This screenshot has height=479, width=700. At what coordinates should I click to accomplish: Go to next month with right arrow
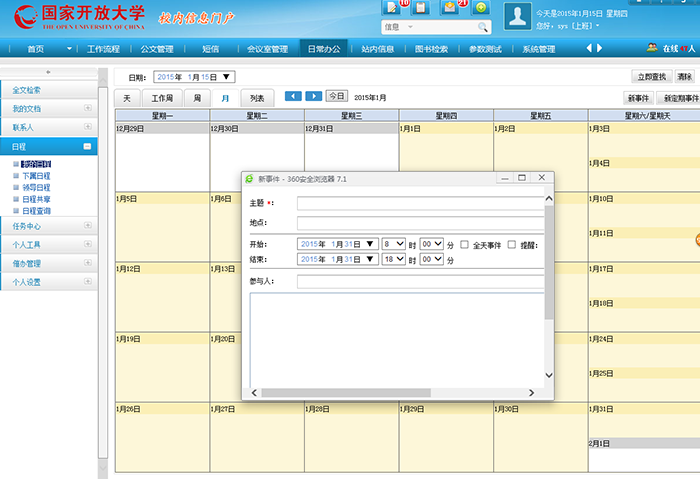click(313, 96)
